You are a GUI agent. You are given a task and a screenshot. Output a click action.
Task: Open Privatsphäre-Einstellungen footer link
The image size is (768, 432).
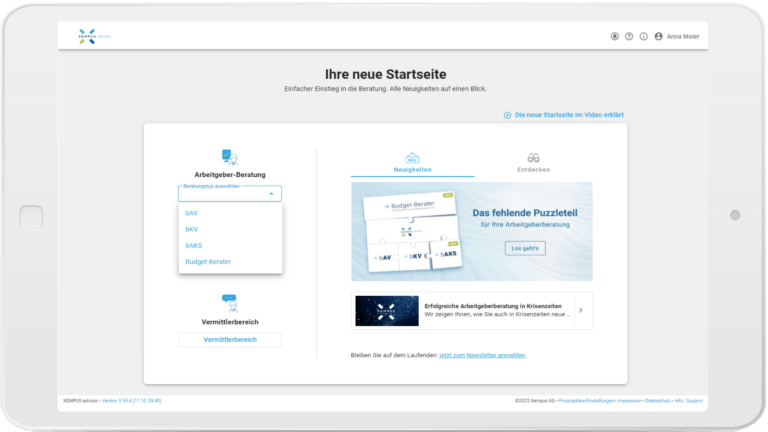click(x=586, y=401)
